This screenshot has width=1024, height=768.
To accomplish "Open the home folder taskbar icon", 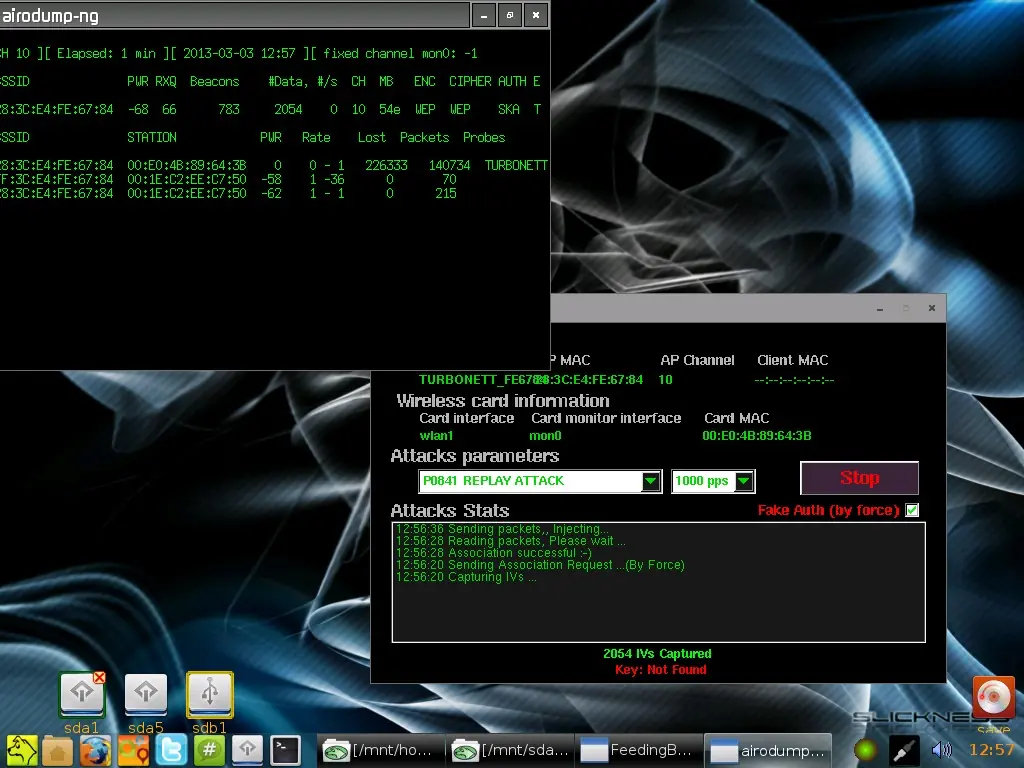I will [x=57, y=751].
